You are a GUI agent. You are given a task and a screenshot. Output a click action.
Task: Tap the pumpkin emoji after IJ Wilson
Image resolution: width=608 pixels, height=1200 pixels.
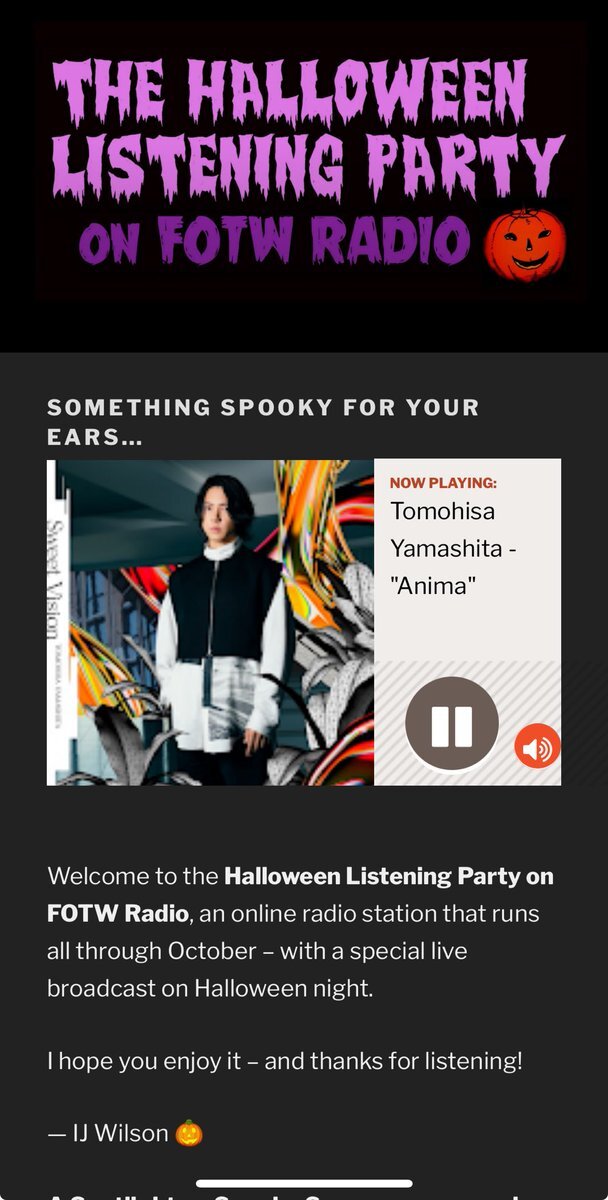point(189,1133)
